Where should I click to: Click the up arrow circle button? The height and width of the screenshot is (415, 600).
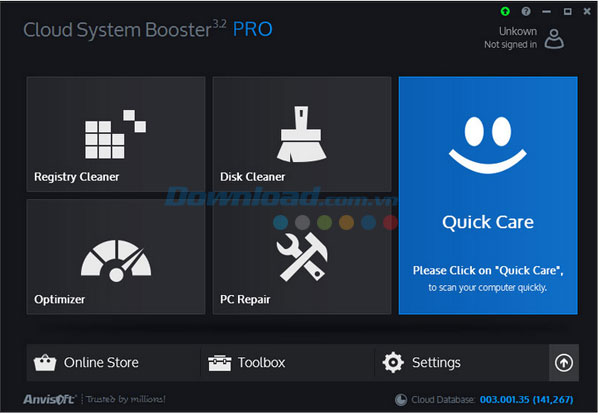click(564, 363)
